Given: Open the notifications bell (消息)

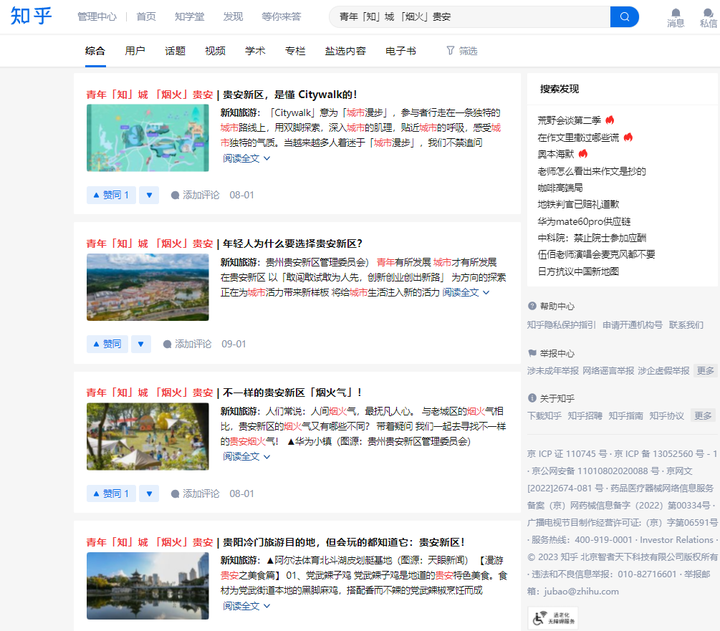Looking at the screenshot, I should pos(675,17).
